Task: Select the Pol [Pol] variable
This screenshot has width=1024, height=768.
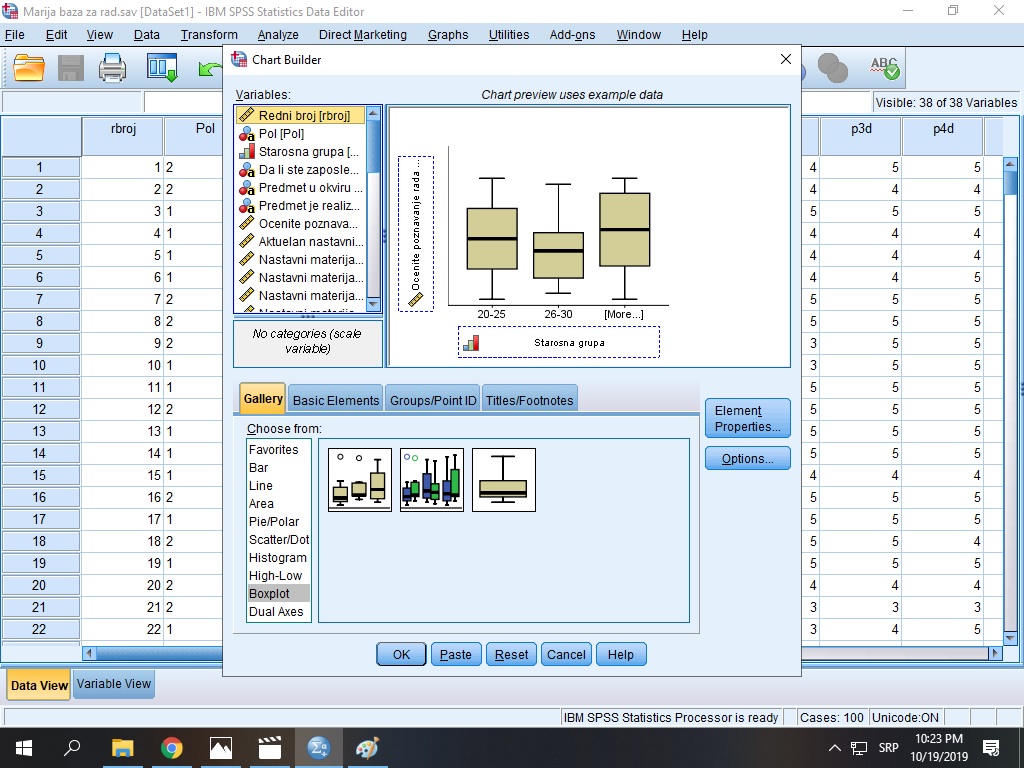Action: 281,133
